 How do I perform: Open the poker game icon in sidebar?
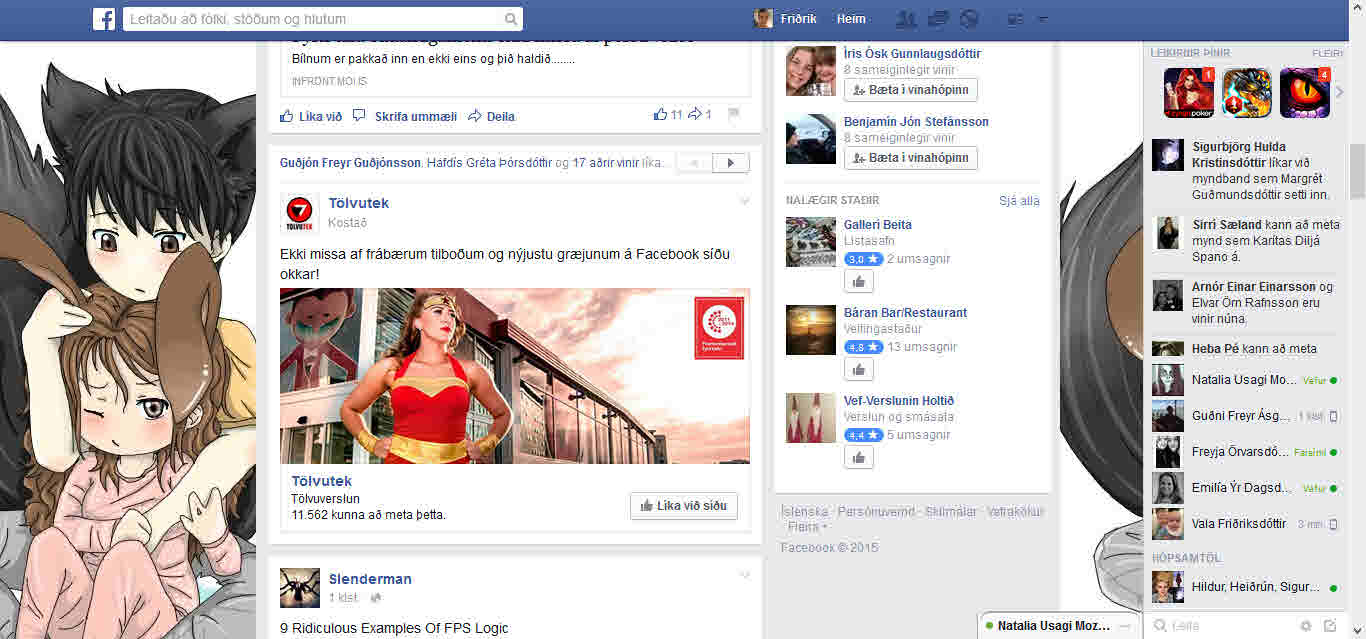click(x=1189, y=93)
